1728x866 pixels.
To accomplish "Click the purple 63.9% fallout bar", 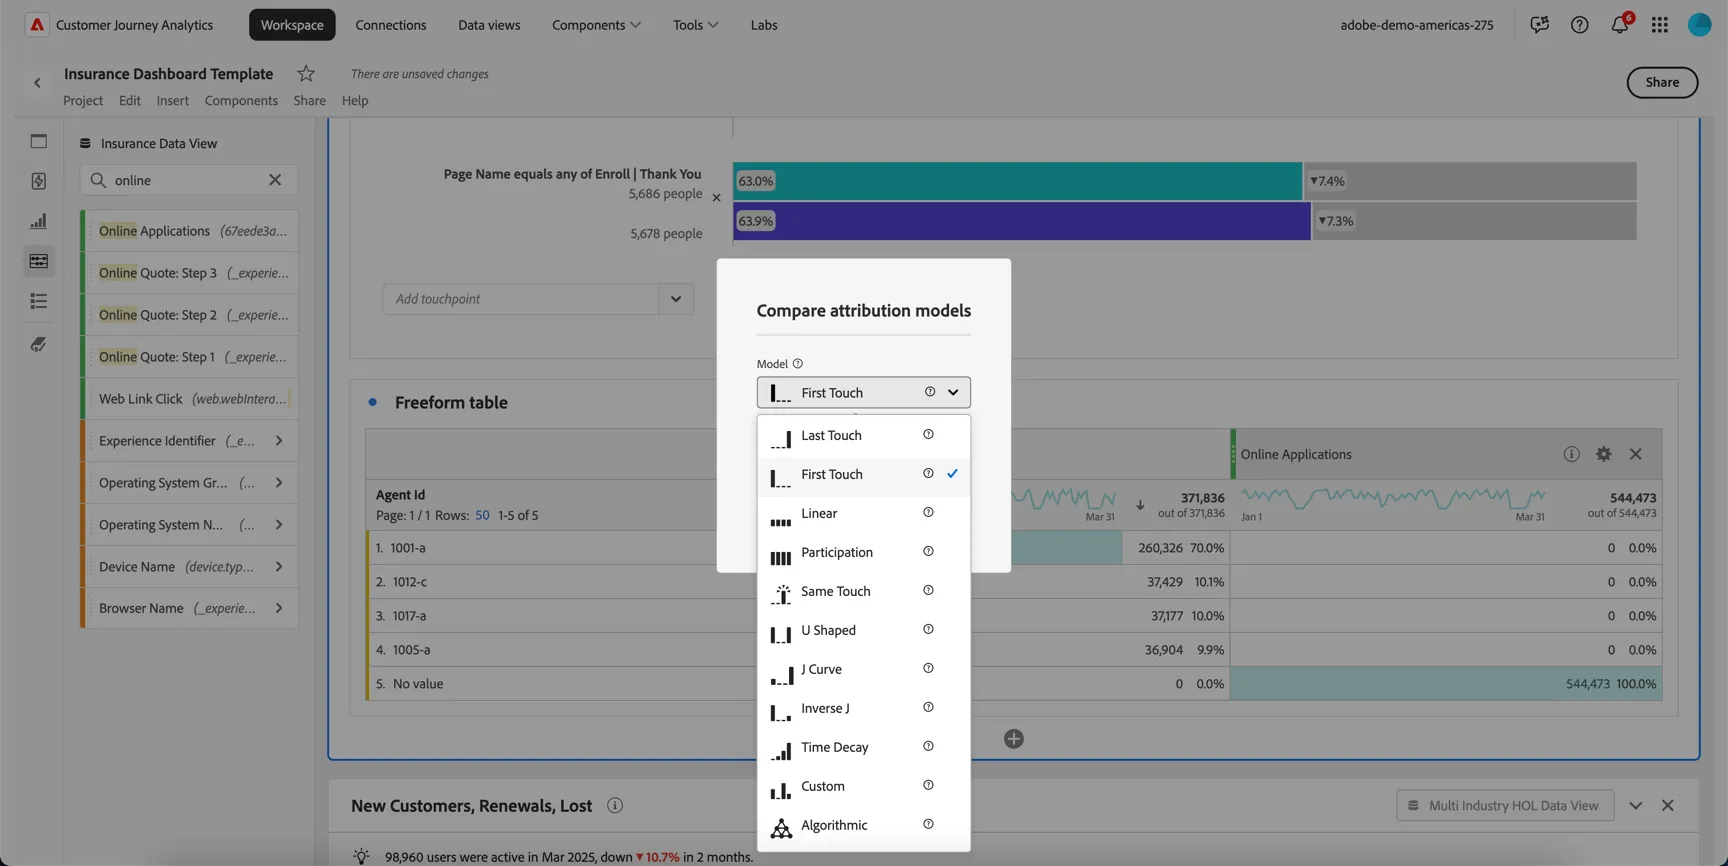I will (1022, 221).
